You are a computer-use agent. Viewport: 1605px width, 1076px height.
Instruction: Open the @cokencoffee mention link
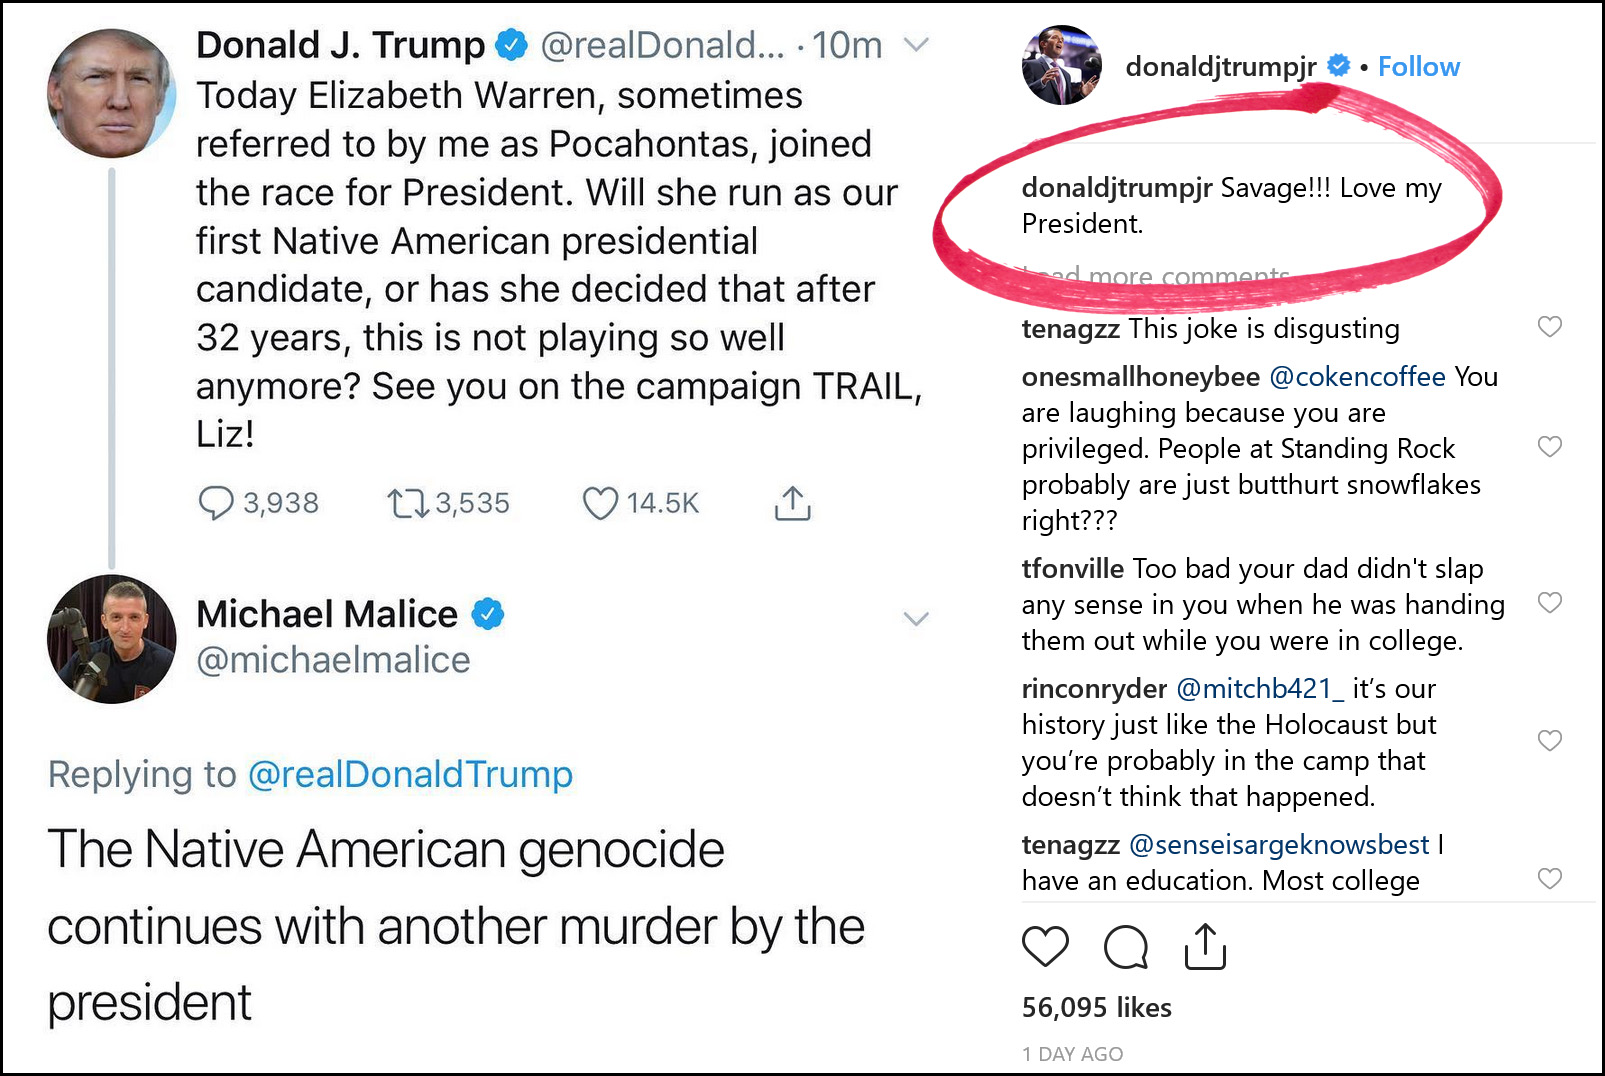coord(1357,377)
